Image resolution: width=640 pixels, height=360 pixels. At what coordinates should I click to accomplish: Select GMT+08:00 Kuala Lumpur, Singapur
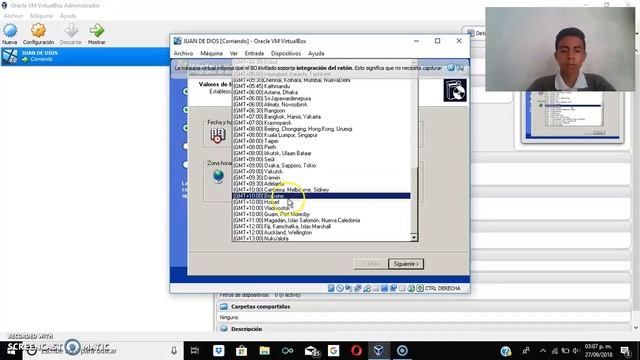pos(321,135)
